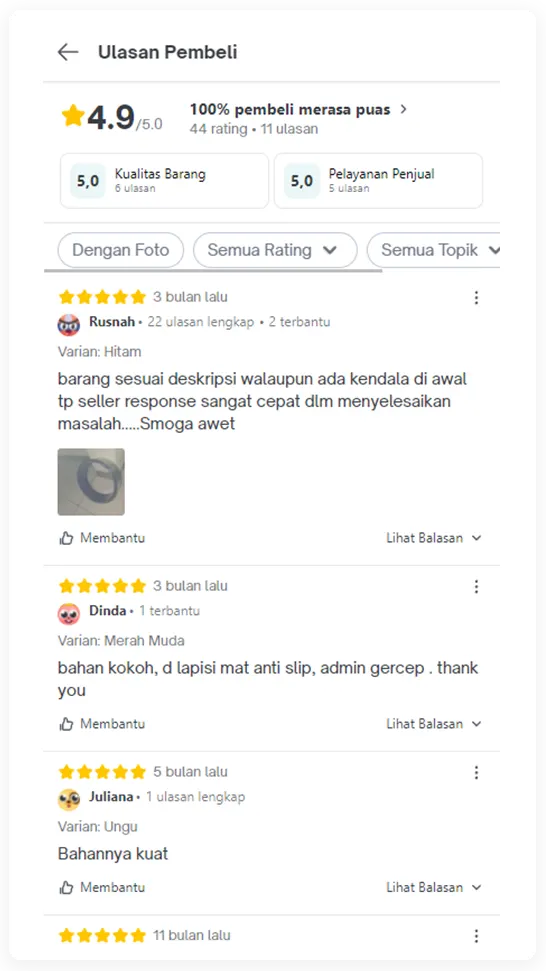Open the three-dot menu on Rusnah's review
The image size is (546, 971).
(x=476, y=298)
